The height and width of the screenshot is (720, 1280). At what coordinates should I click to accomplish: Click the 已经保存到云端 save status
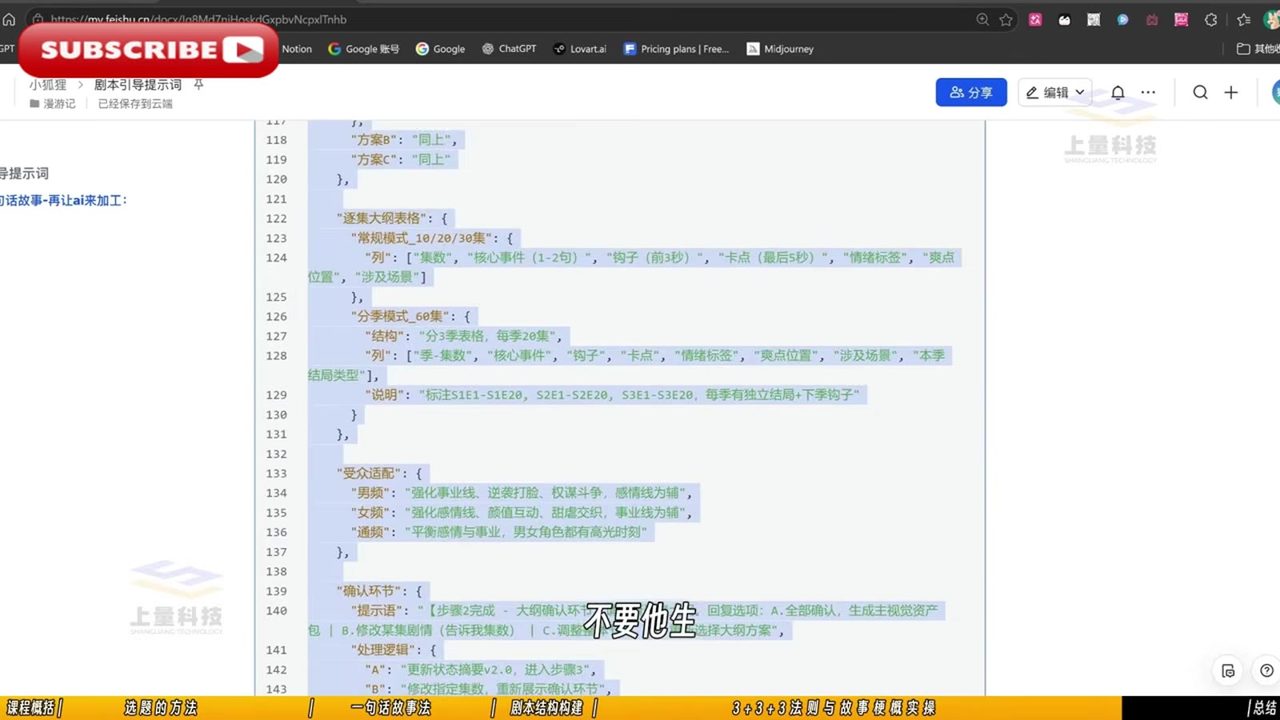[x=135, y=103]
